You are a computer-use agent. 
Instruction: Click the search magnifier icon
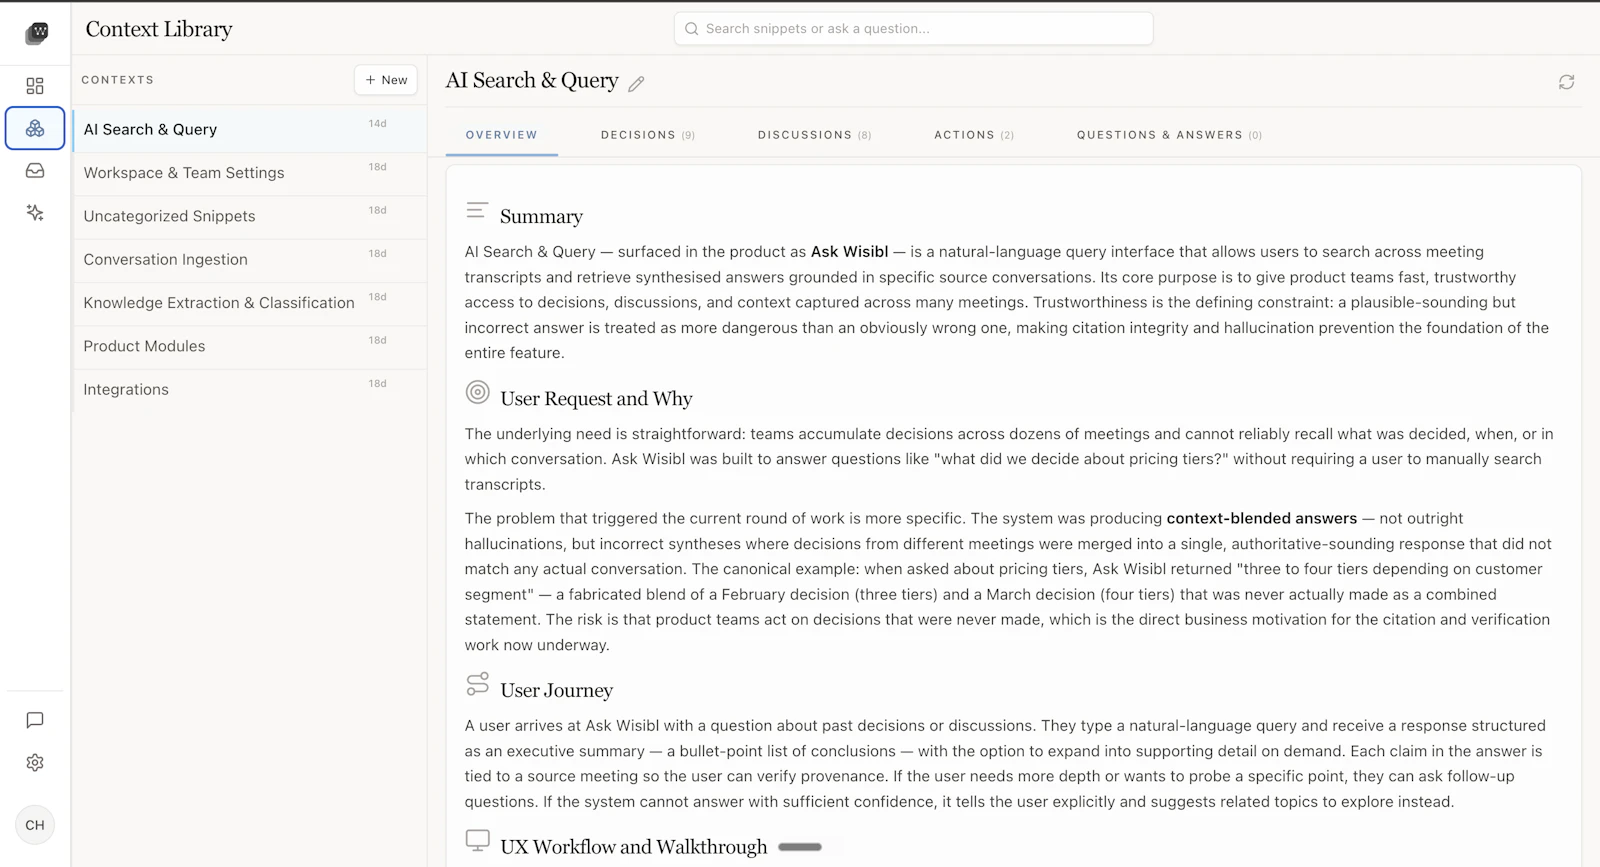pos(691,29)
